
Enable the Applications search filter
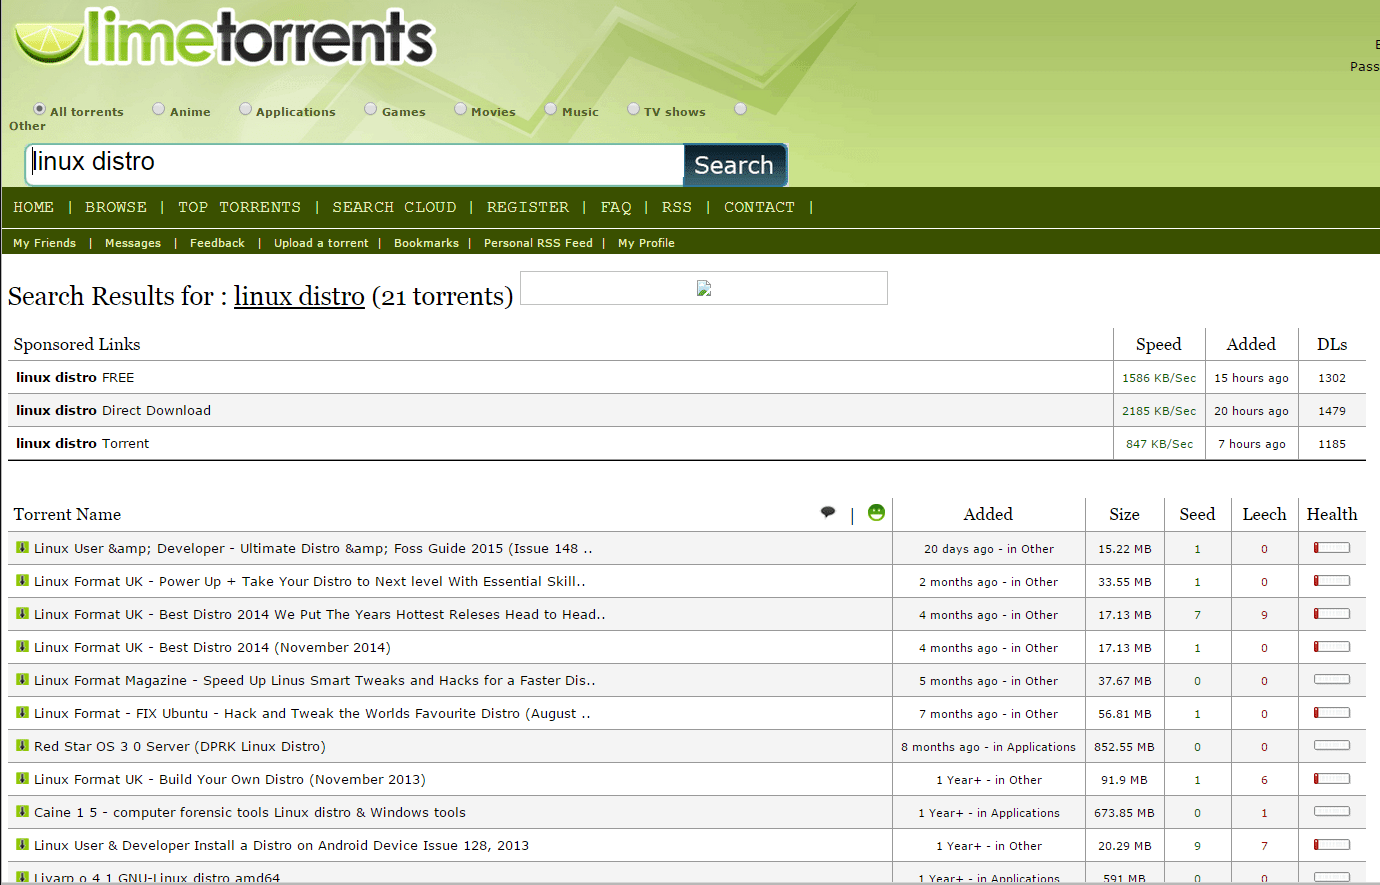(x=245, y=109)
